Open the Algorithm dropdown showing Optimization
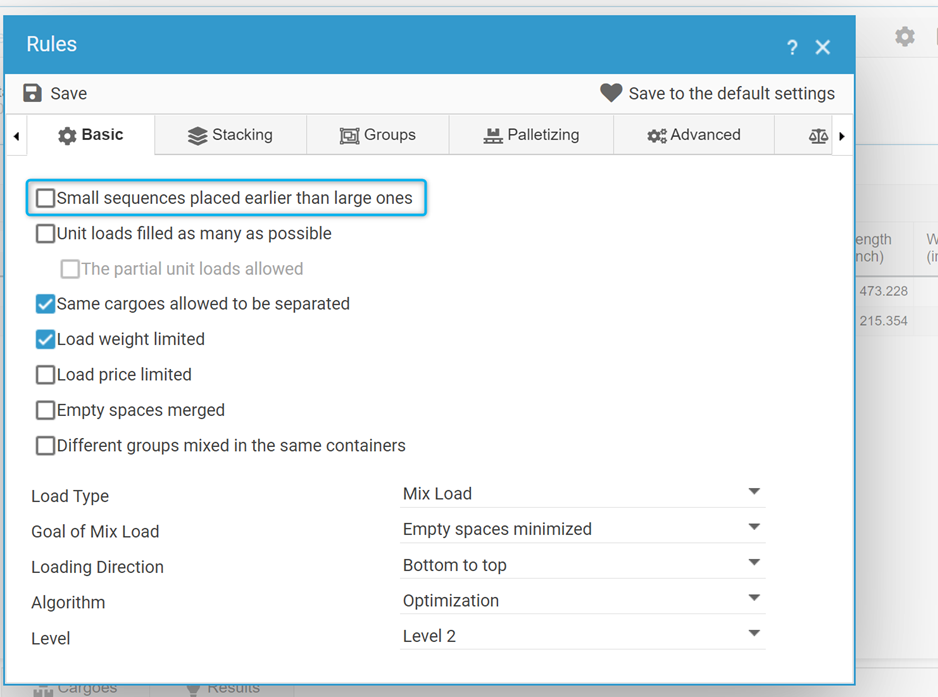The width and height of the screenshot is (938, 697). click(x=583, y=600)
